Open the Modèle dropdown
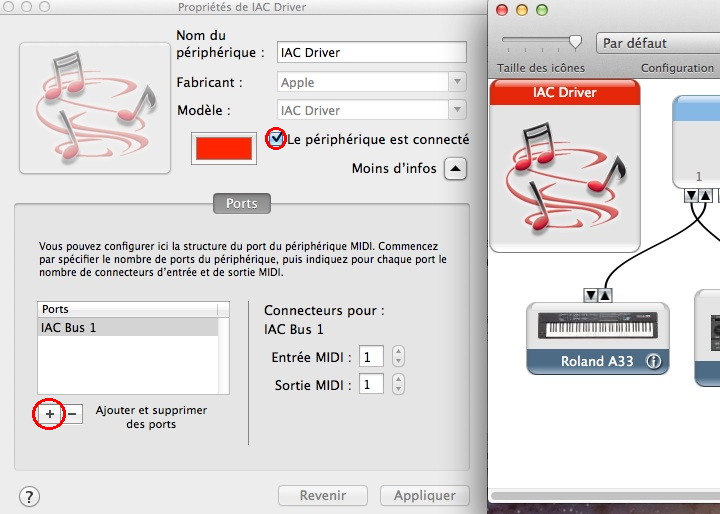Screen dimensions: 720x514 (457, 110)
